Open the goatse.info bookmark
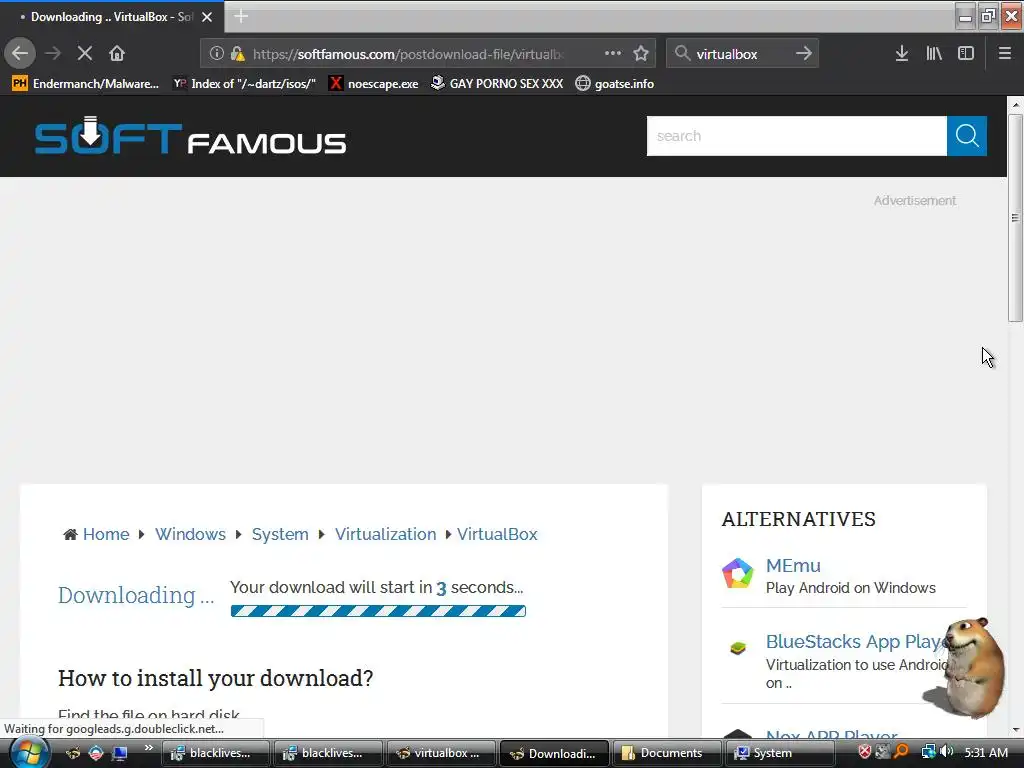The height and width of the screenshot is (768, 1024). tap(615, 84)
